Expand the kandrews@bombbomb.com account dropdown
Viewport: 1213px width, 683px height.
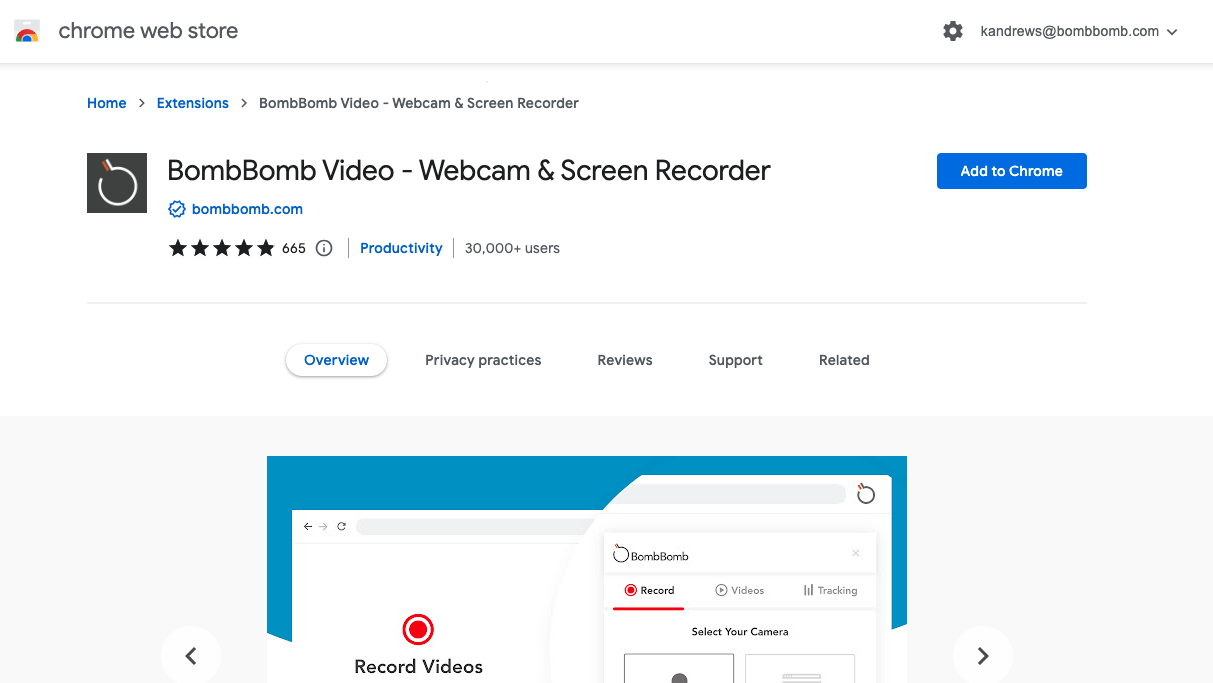coord(1079,31)
